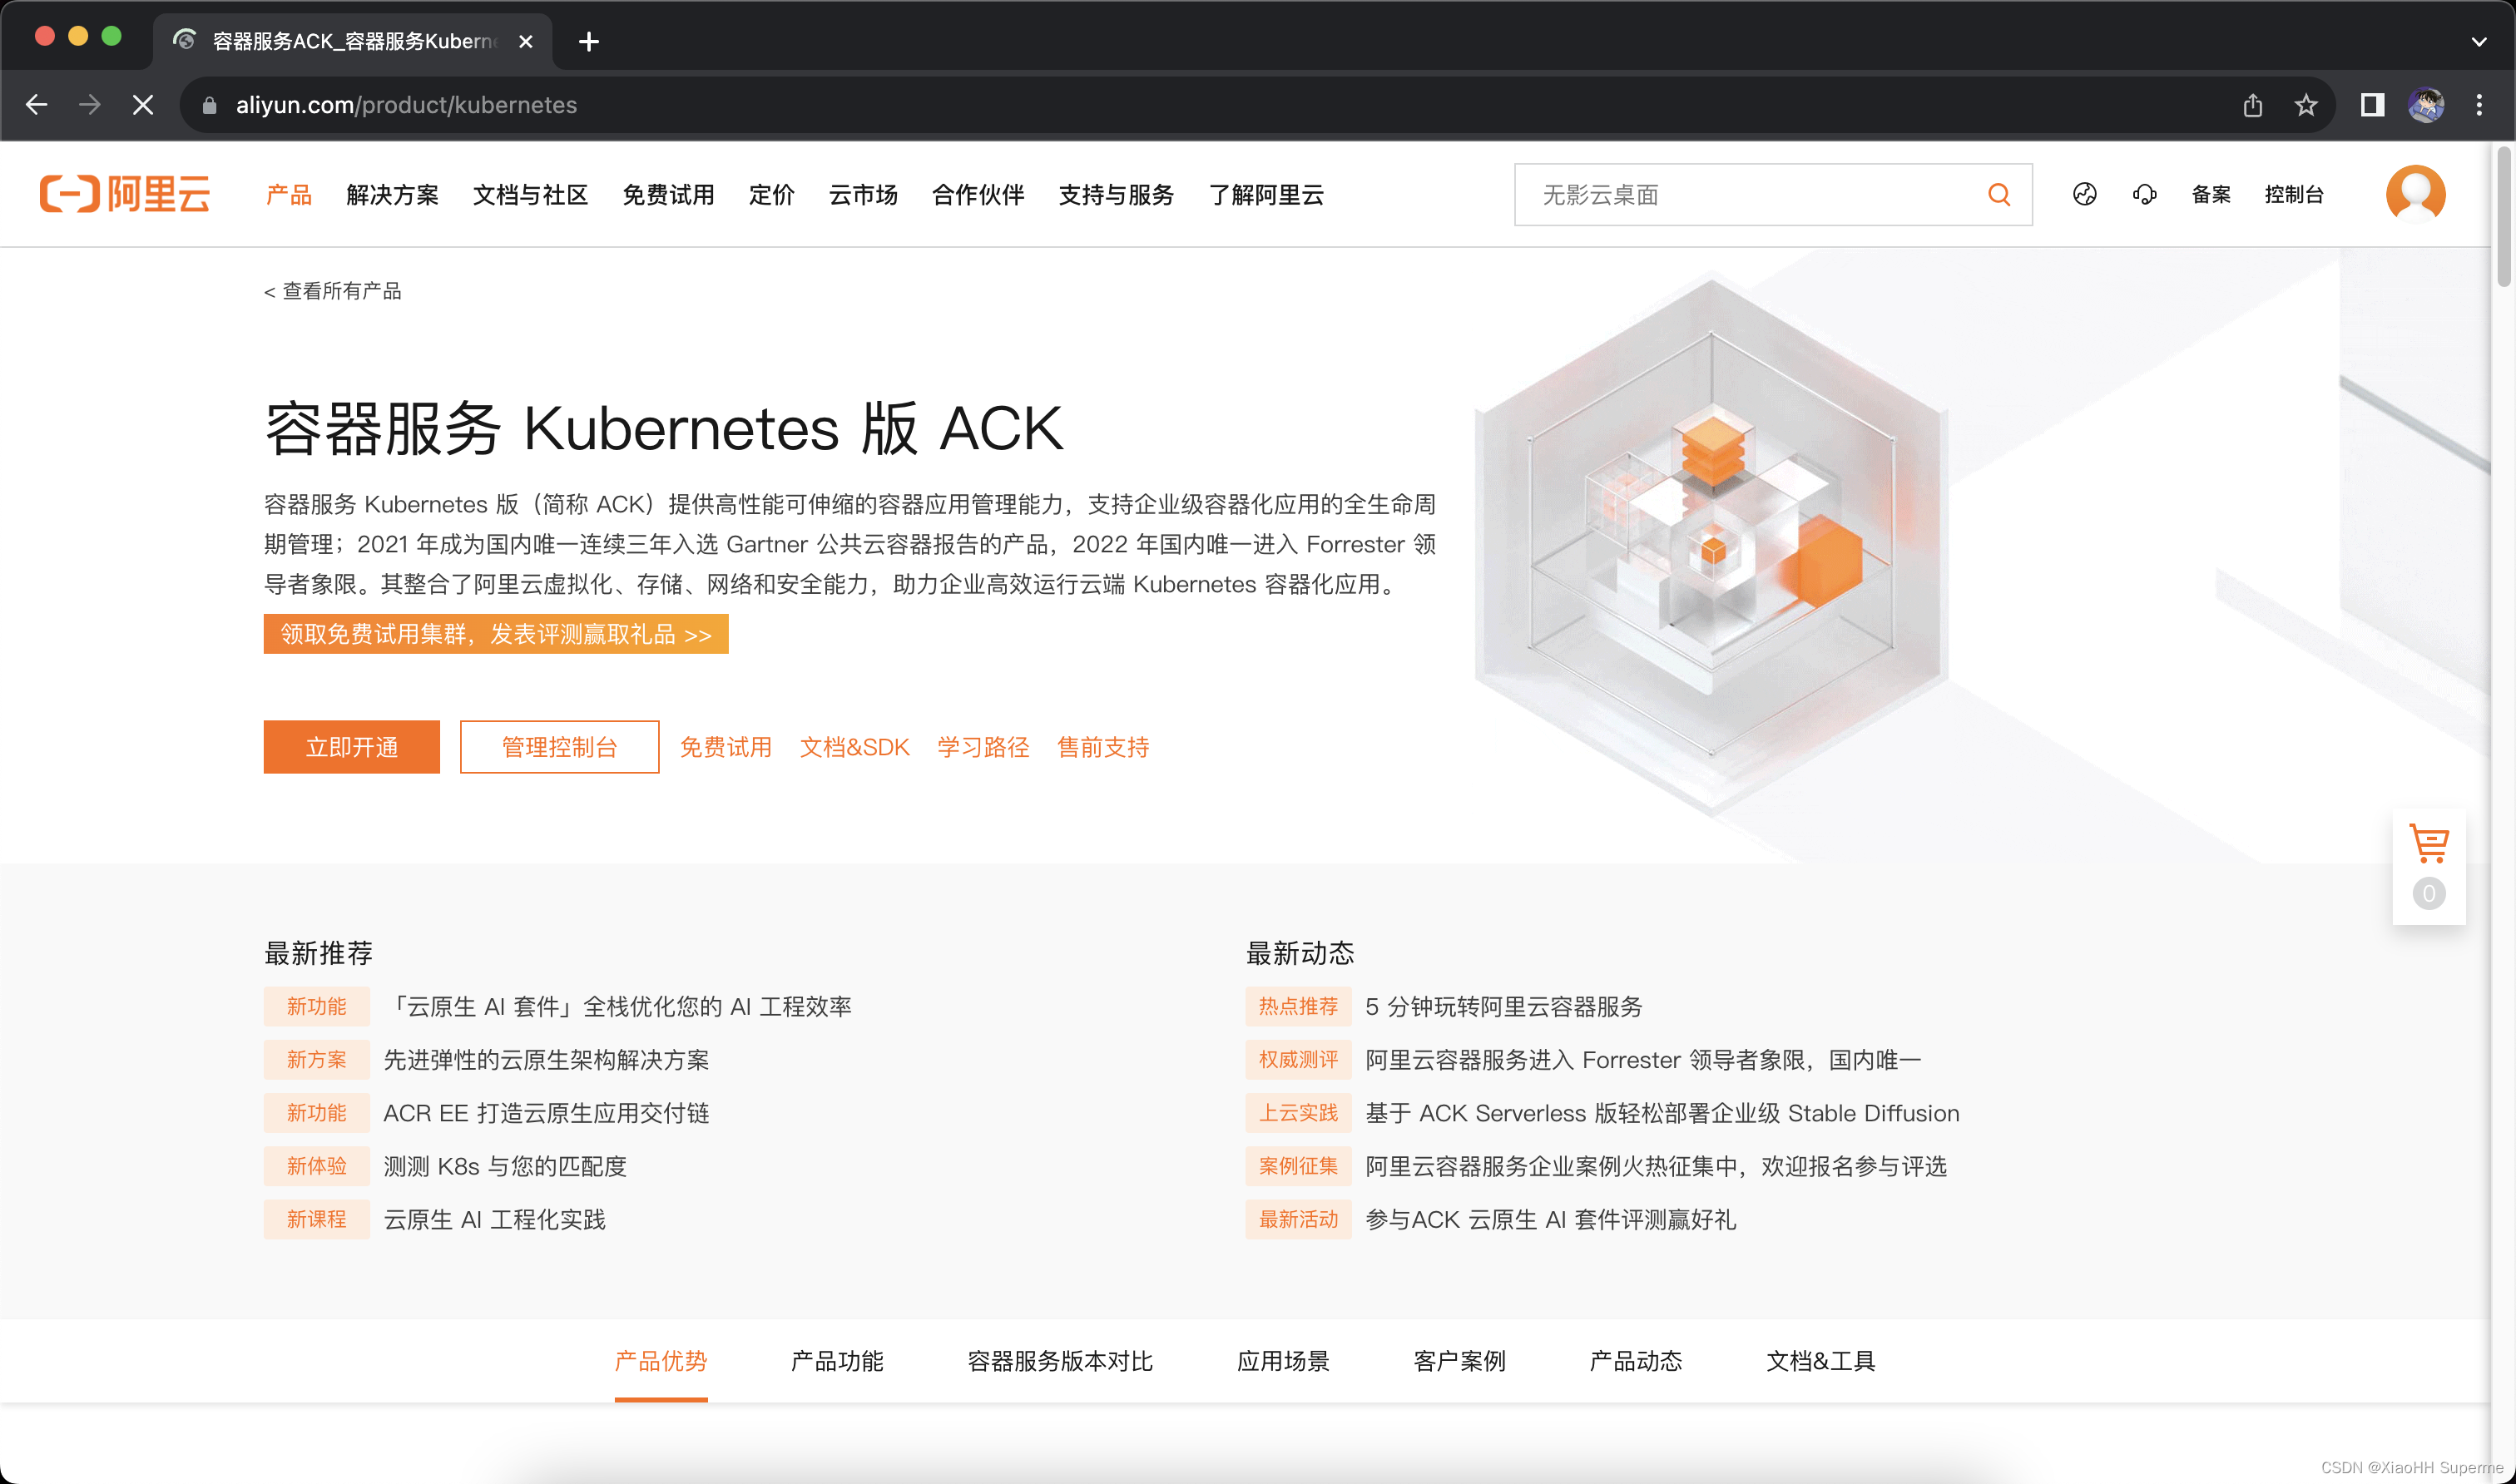This screenshot has width=2516, height=1484.
Task: Click 查看所有产品 back link
Action: [x=332, y=291]
